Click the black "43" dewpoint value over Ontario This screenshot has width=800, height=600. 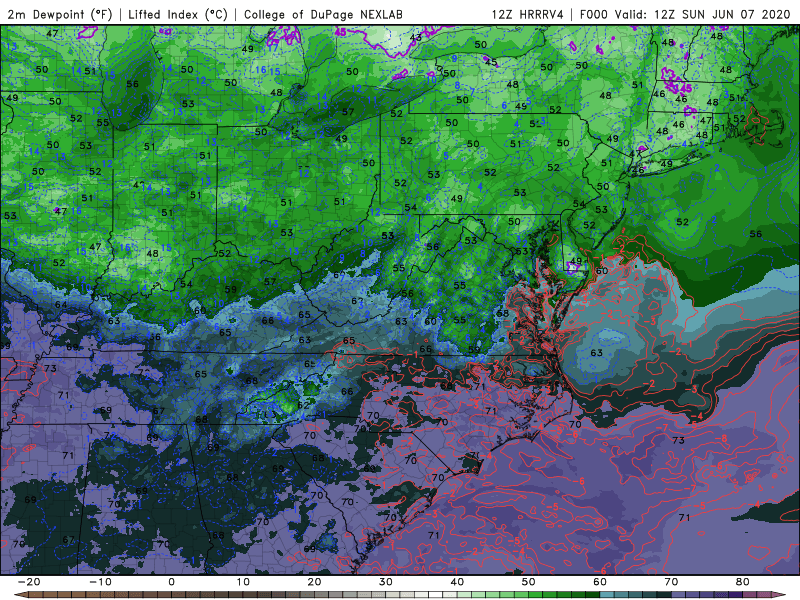[416, 37]
